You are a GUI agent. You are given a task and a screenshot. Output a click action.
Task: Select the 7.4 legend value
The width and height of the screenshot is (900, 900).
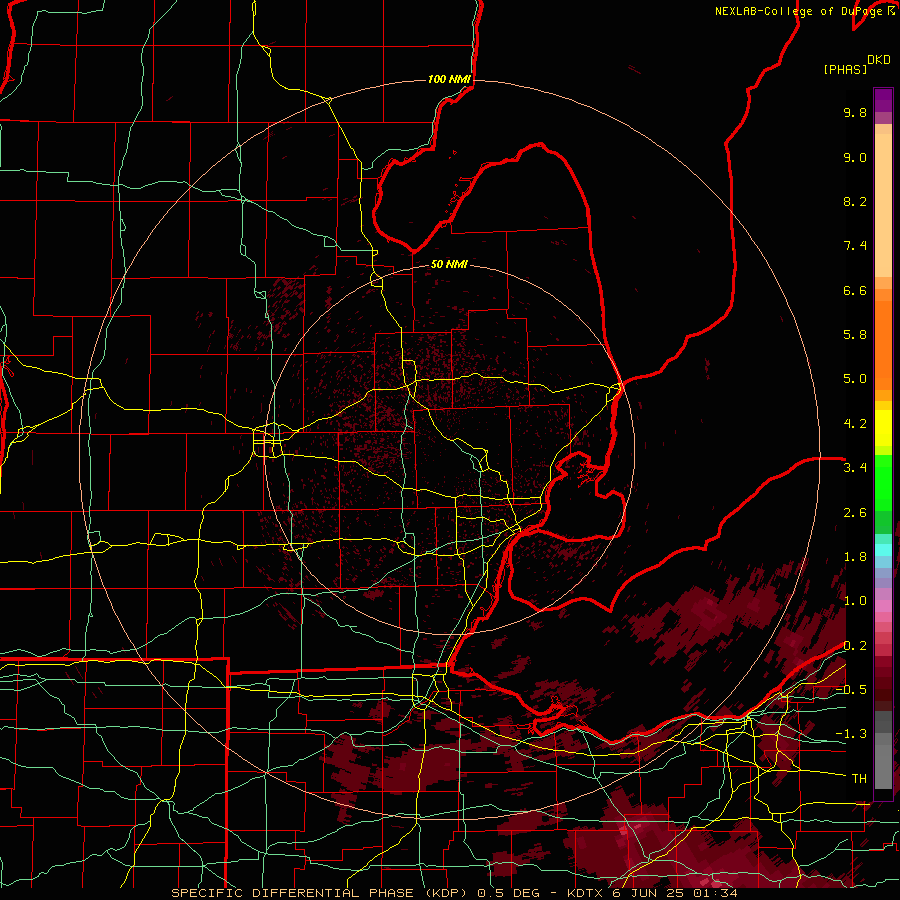855,246
